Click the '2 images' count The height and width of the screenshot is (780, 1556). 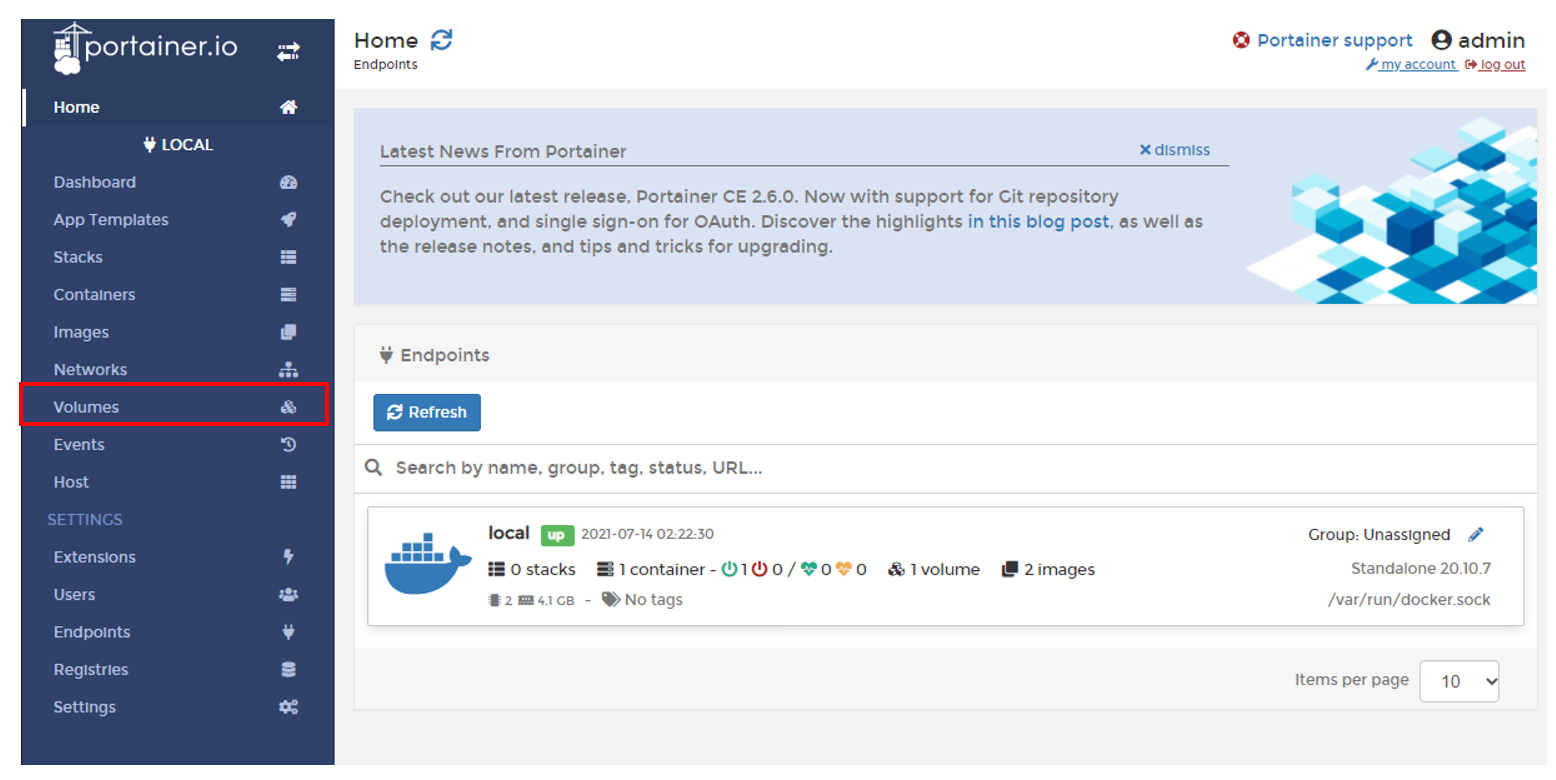point(1048,569)
